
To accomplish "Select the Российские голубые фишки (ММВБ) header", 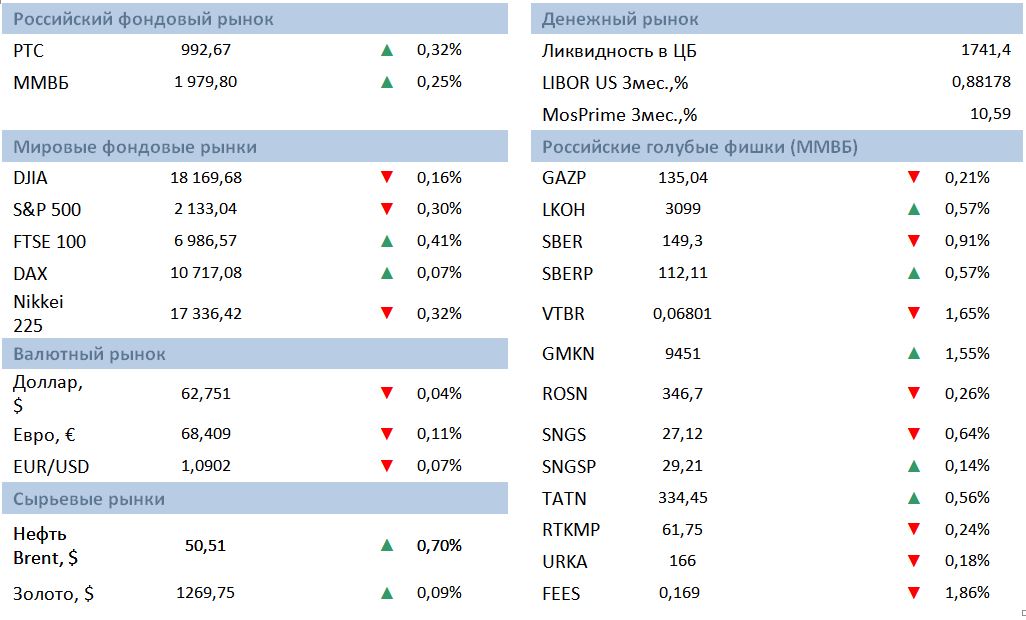I will click(x=700, y=148).
